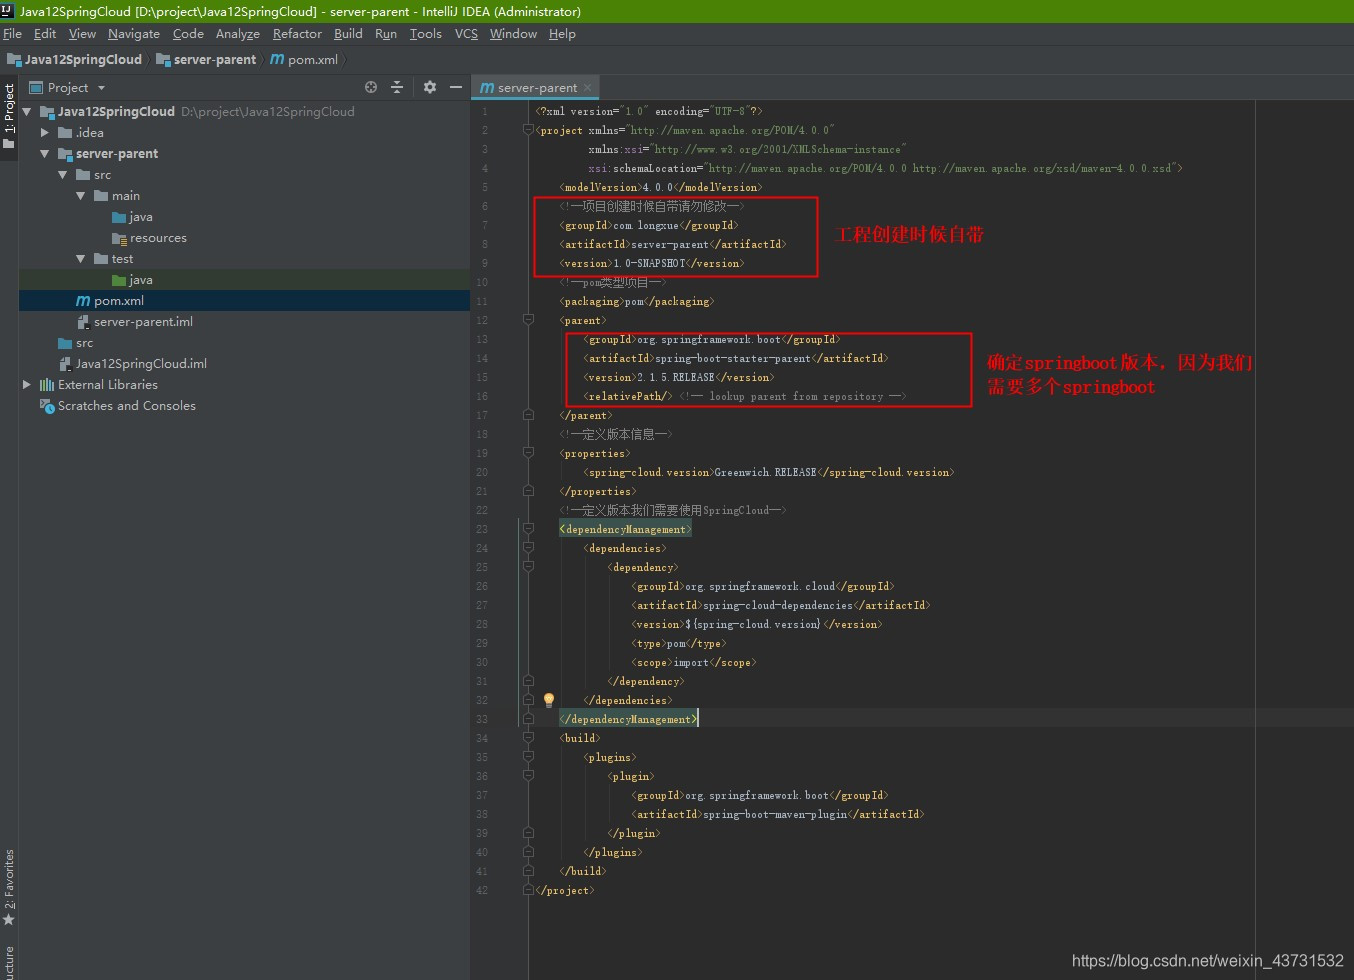The height and width of the screenshot is (980, 1354).
Task: Click the Greenwich.RELEASE version text
Action: (x=765, y=472)
